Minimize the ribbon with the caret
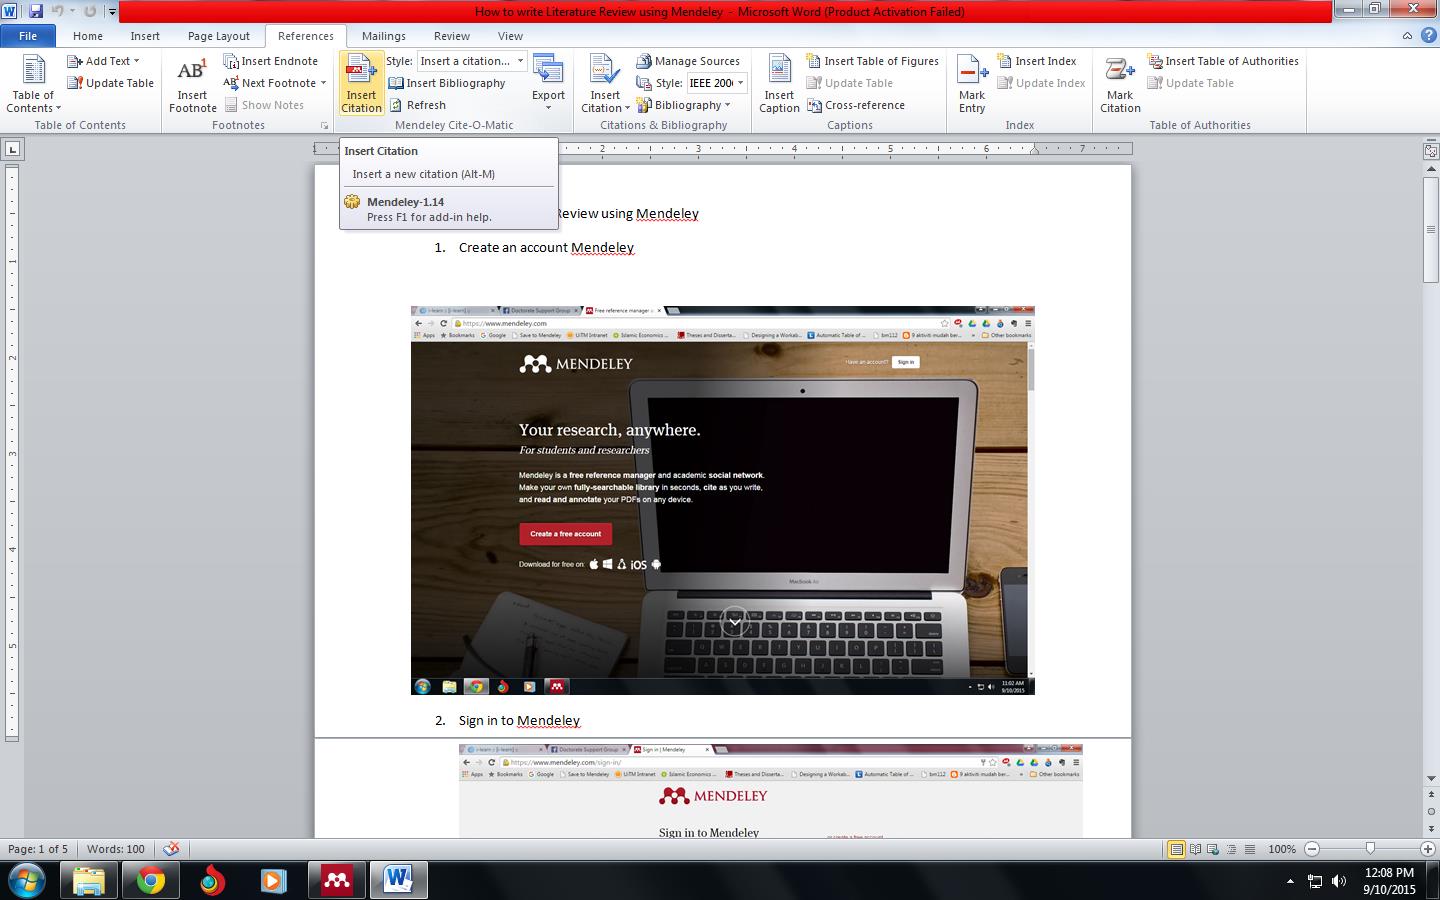 click(1407, 36)
